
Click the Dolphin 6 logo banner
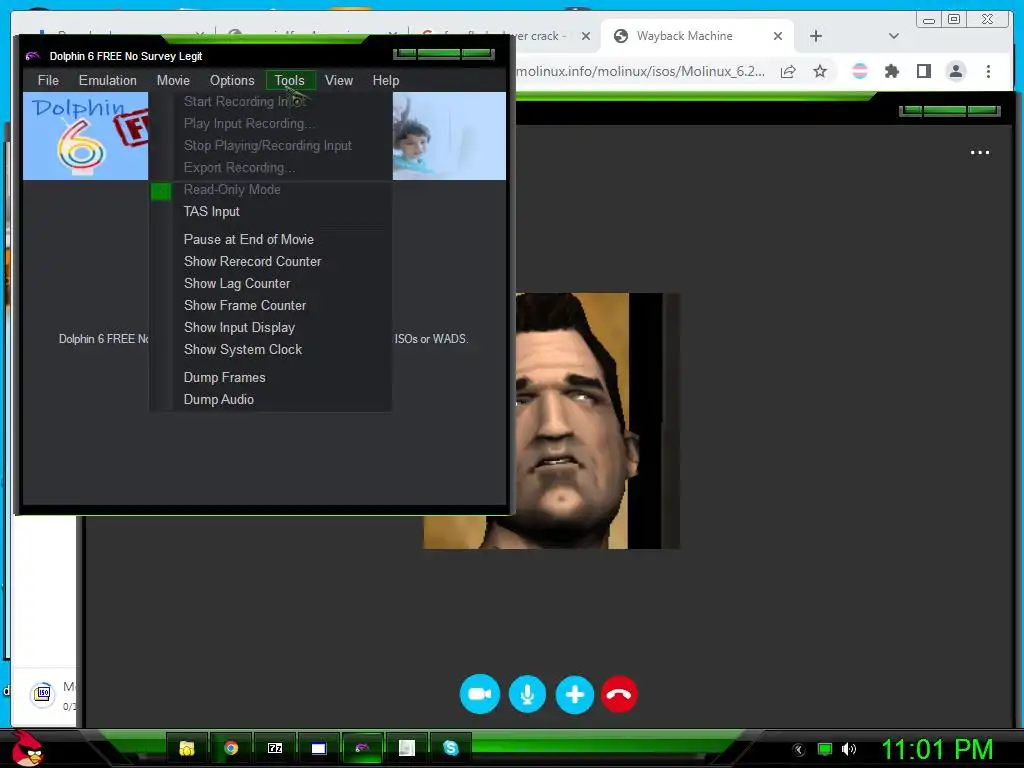(x=86, y=136)
